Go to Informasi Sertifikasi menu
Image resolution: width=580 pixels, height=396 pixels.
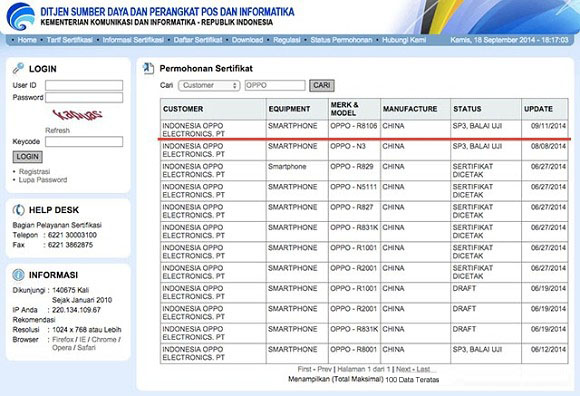pos(133,40)
